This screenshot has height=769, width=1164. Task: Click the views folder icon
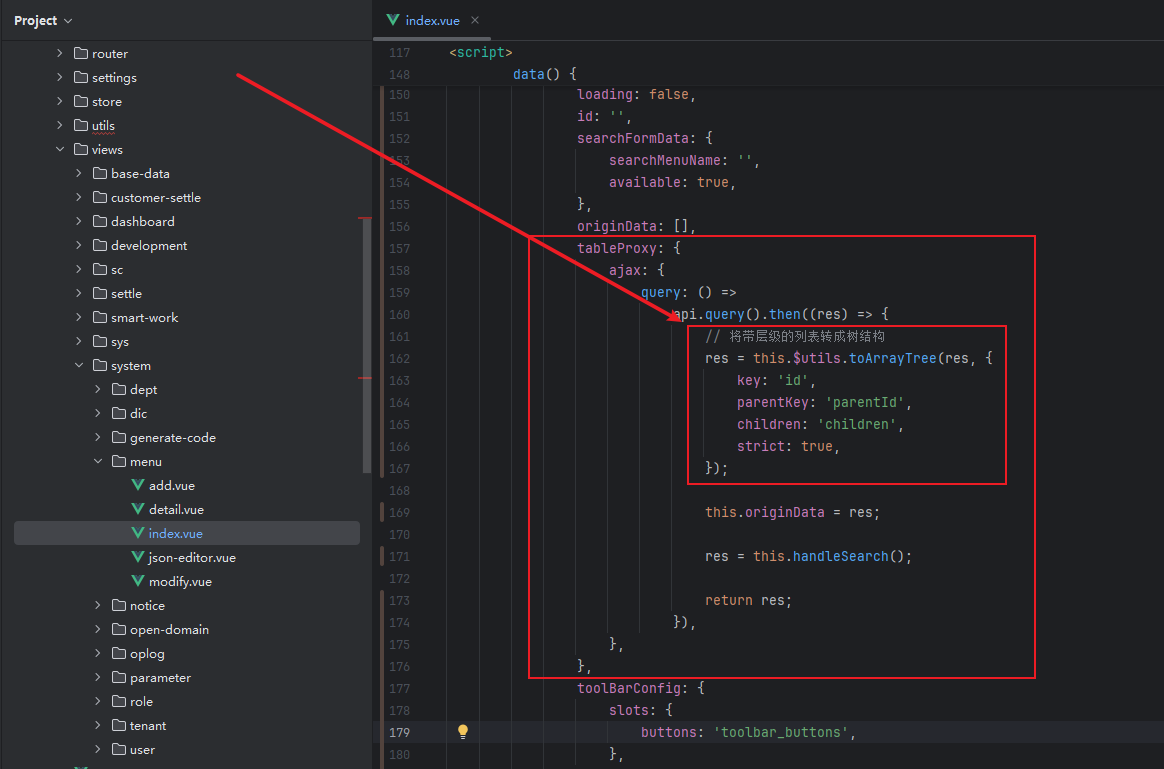81,149
